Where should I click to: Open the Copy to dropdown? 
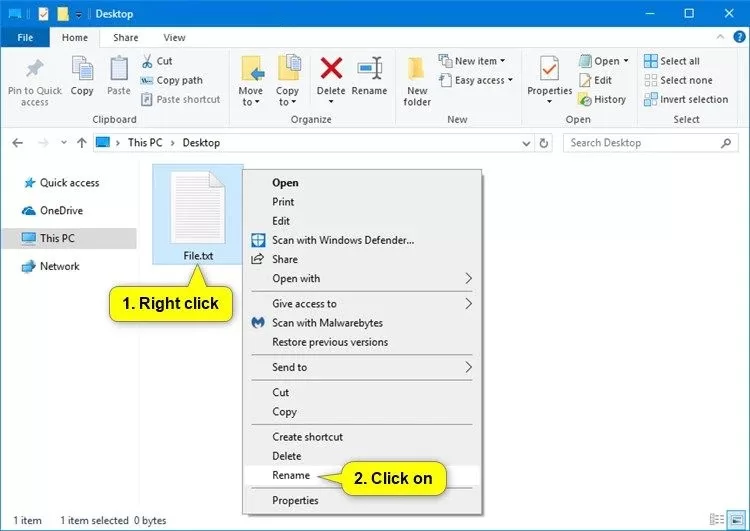[x=287, y=96]
